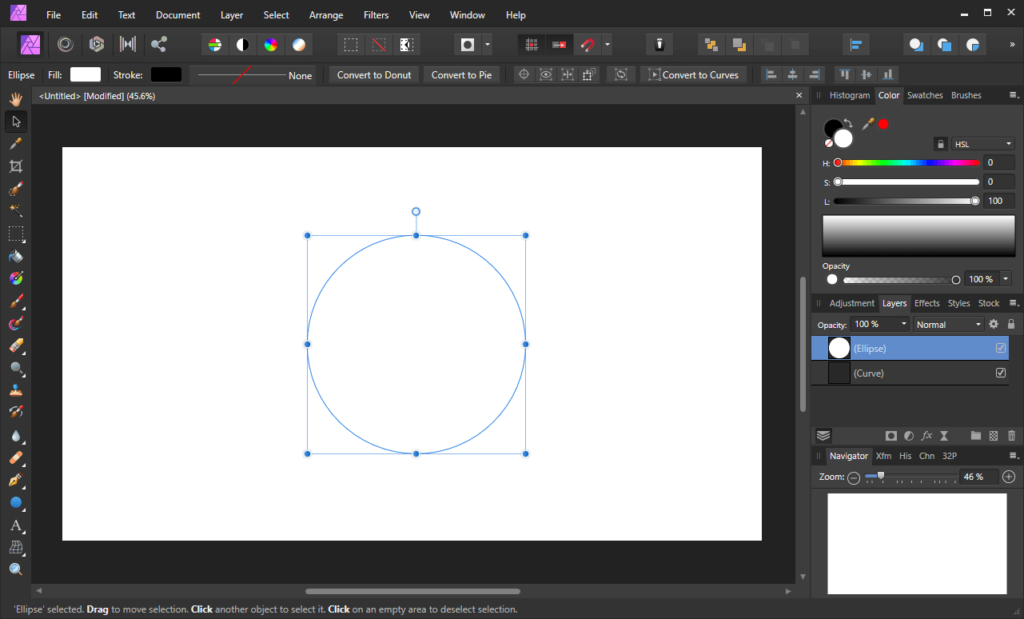Image resolution: width=1024 pixels, height=619 pixels.
Task: Click the Convert to Pie button
Action: (462, 74)
